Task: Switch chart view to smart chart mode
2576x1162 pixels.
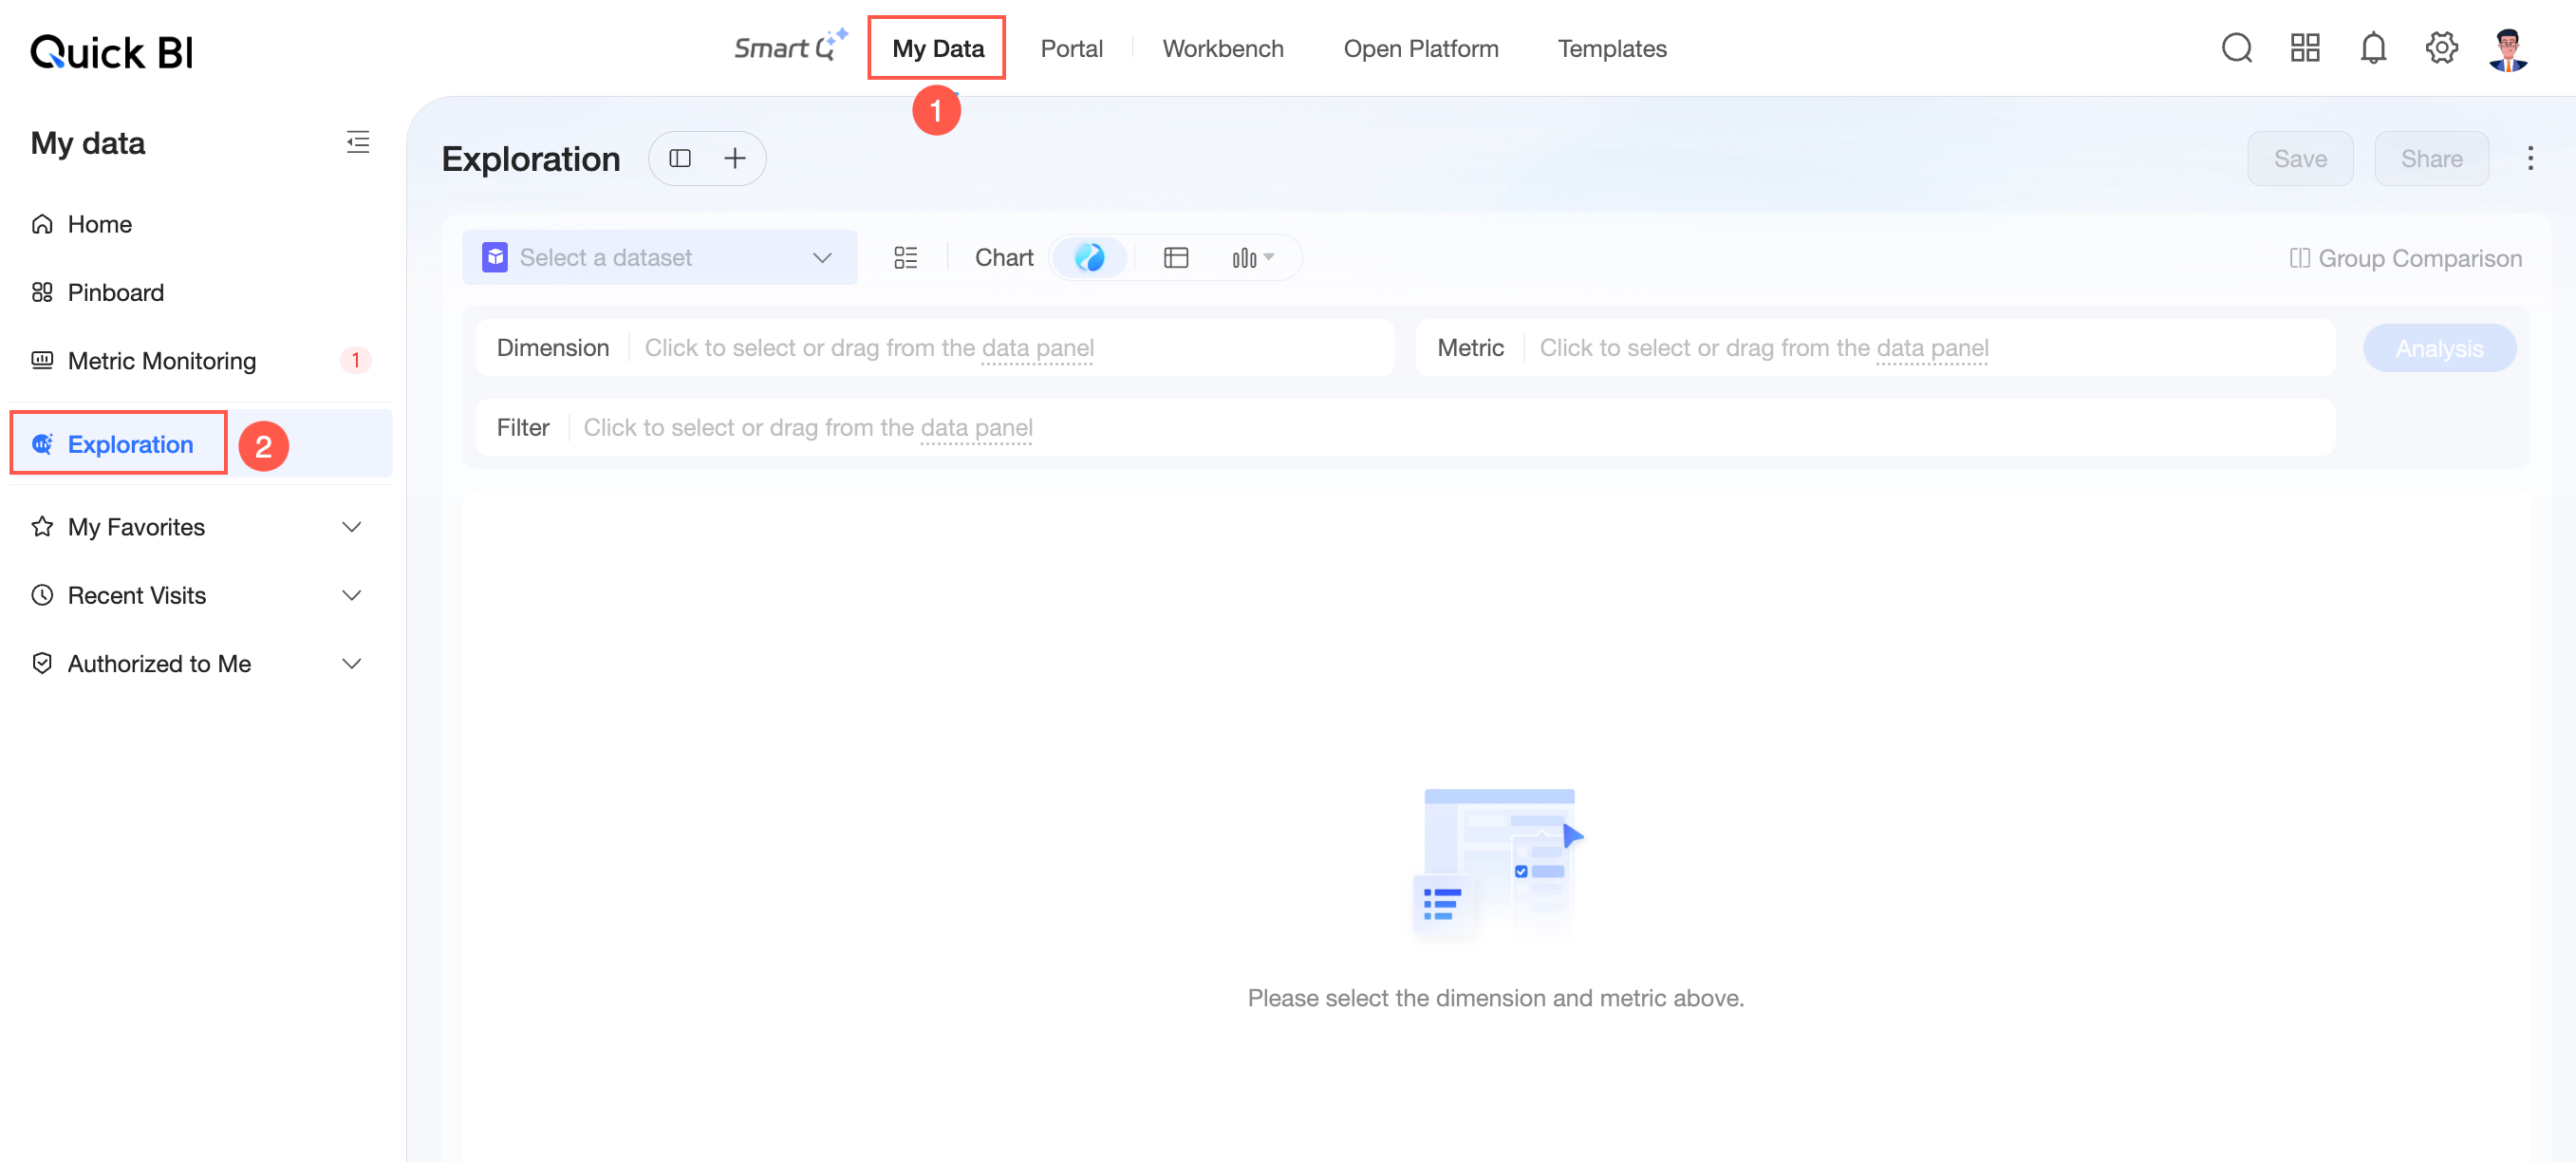Action: tap(1090, 258)
